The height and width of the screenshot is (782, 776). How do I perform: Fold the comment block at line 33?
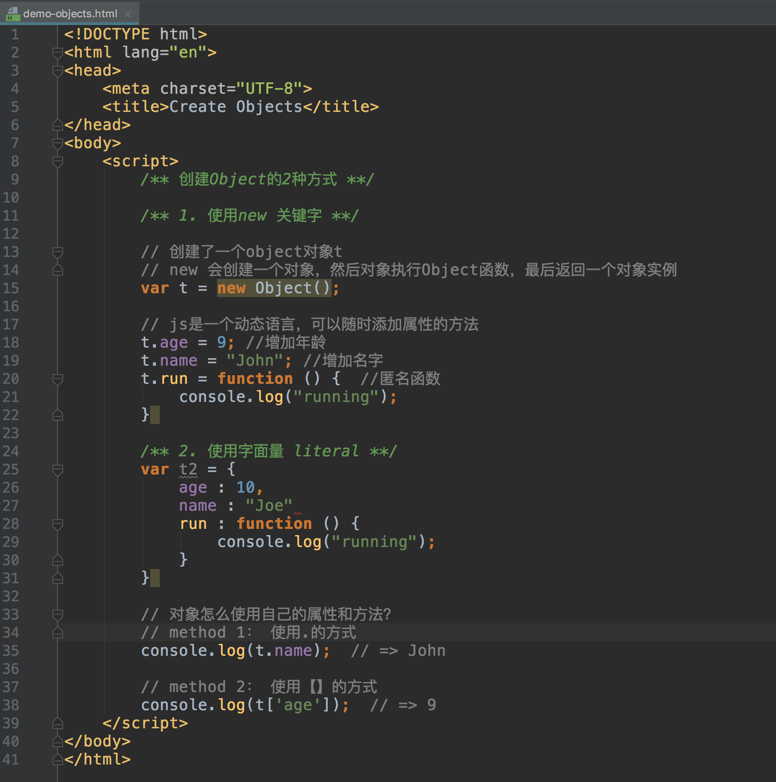57,614
